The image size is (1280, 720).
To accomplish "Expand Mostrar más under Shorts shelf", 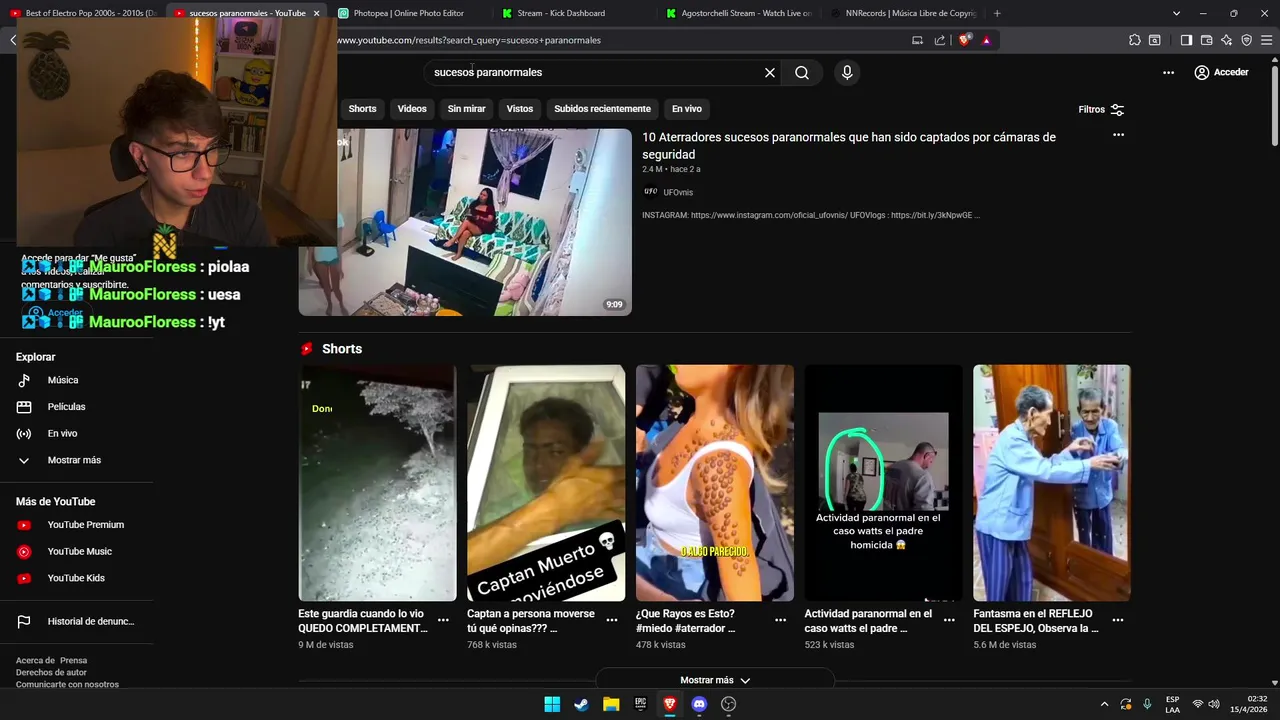I will (715, 680).
